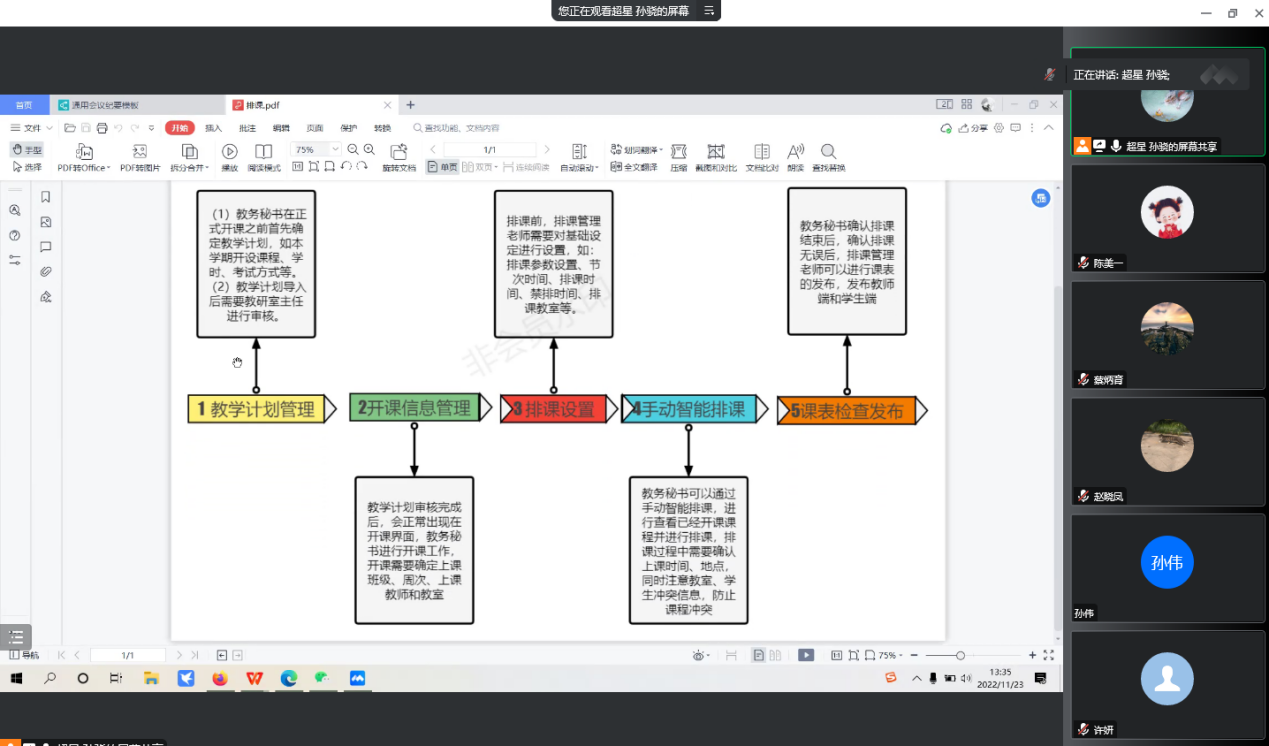The width and height of the screenshot is (1269, 746).
Task: Open Firefox from the taskbar
Action: point(220,678)
